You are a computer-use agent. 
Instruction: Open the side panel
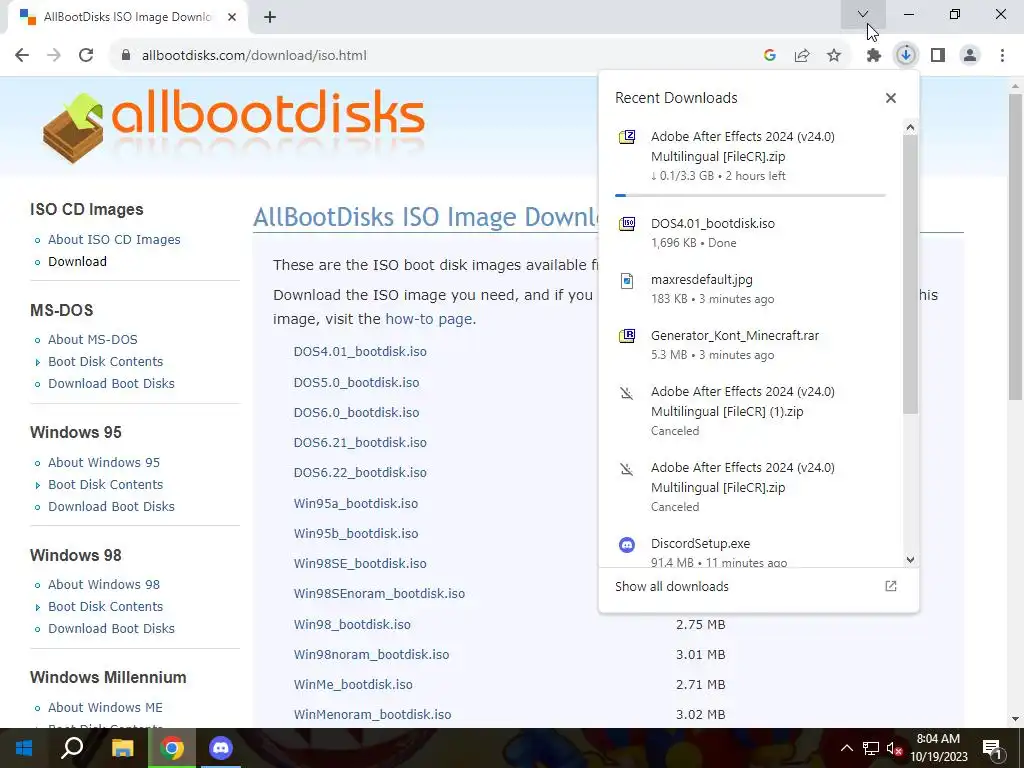point(938,56)
